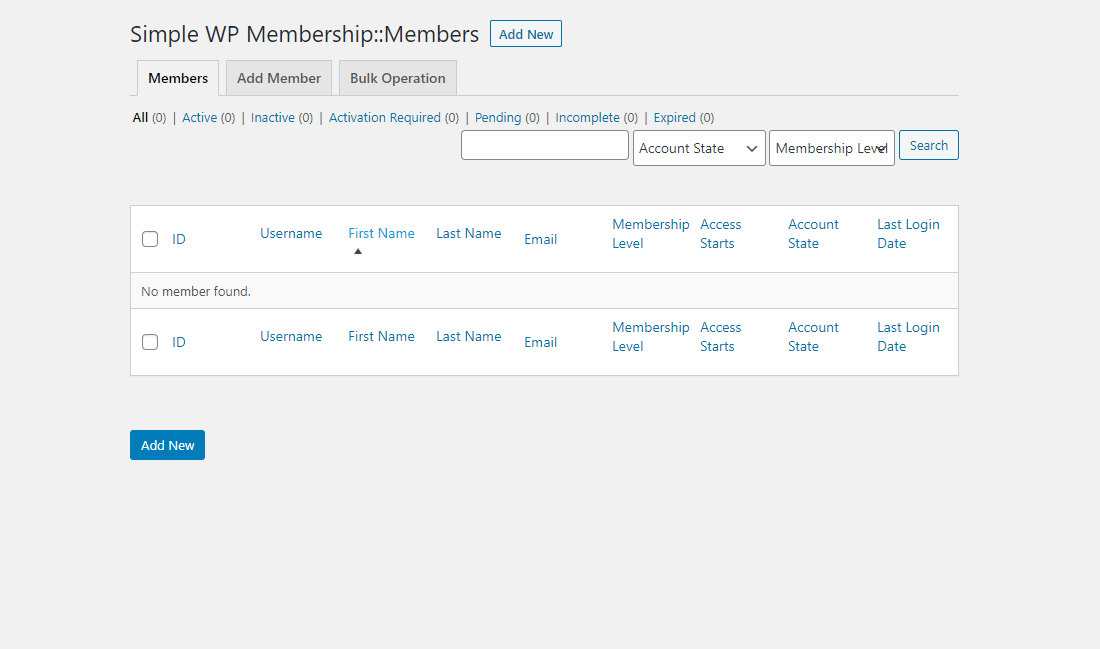Filter by Activation Required status

click(384, 118)
